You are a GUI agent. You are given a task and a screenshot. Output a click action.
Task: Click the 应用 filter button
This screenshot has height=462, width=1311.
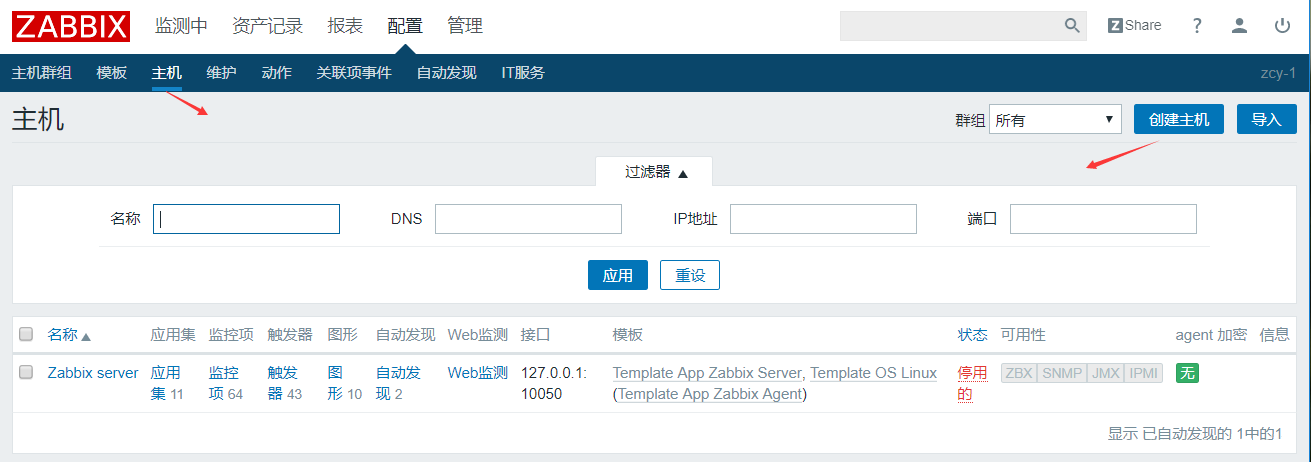pos(618,275)
